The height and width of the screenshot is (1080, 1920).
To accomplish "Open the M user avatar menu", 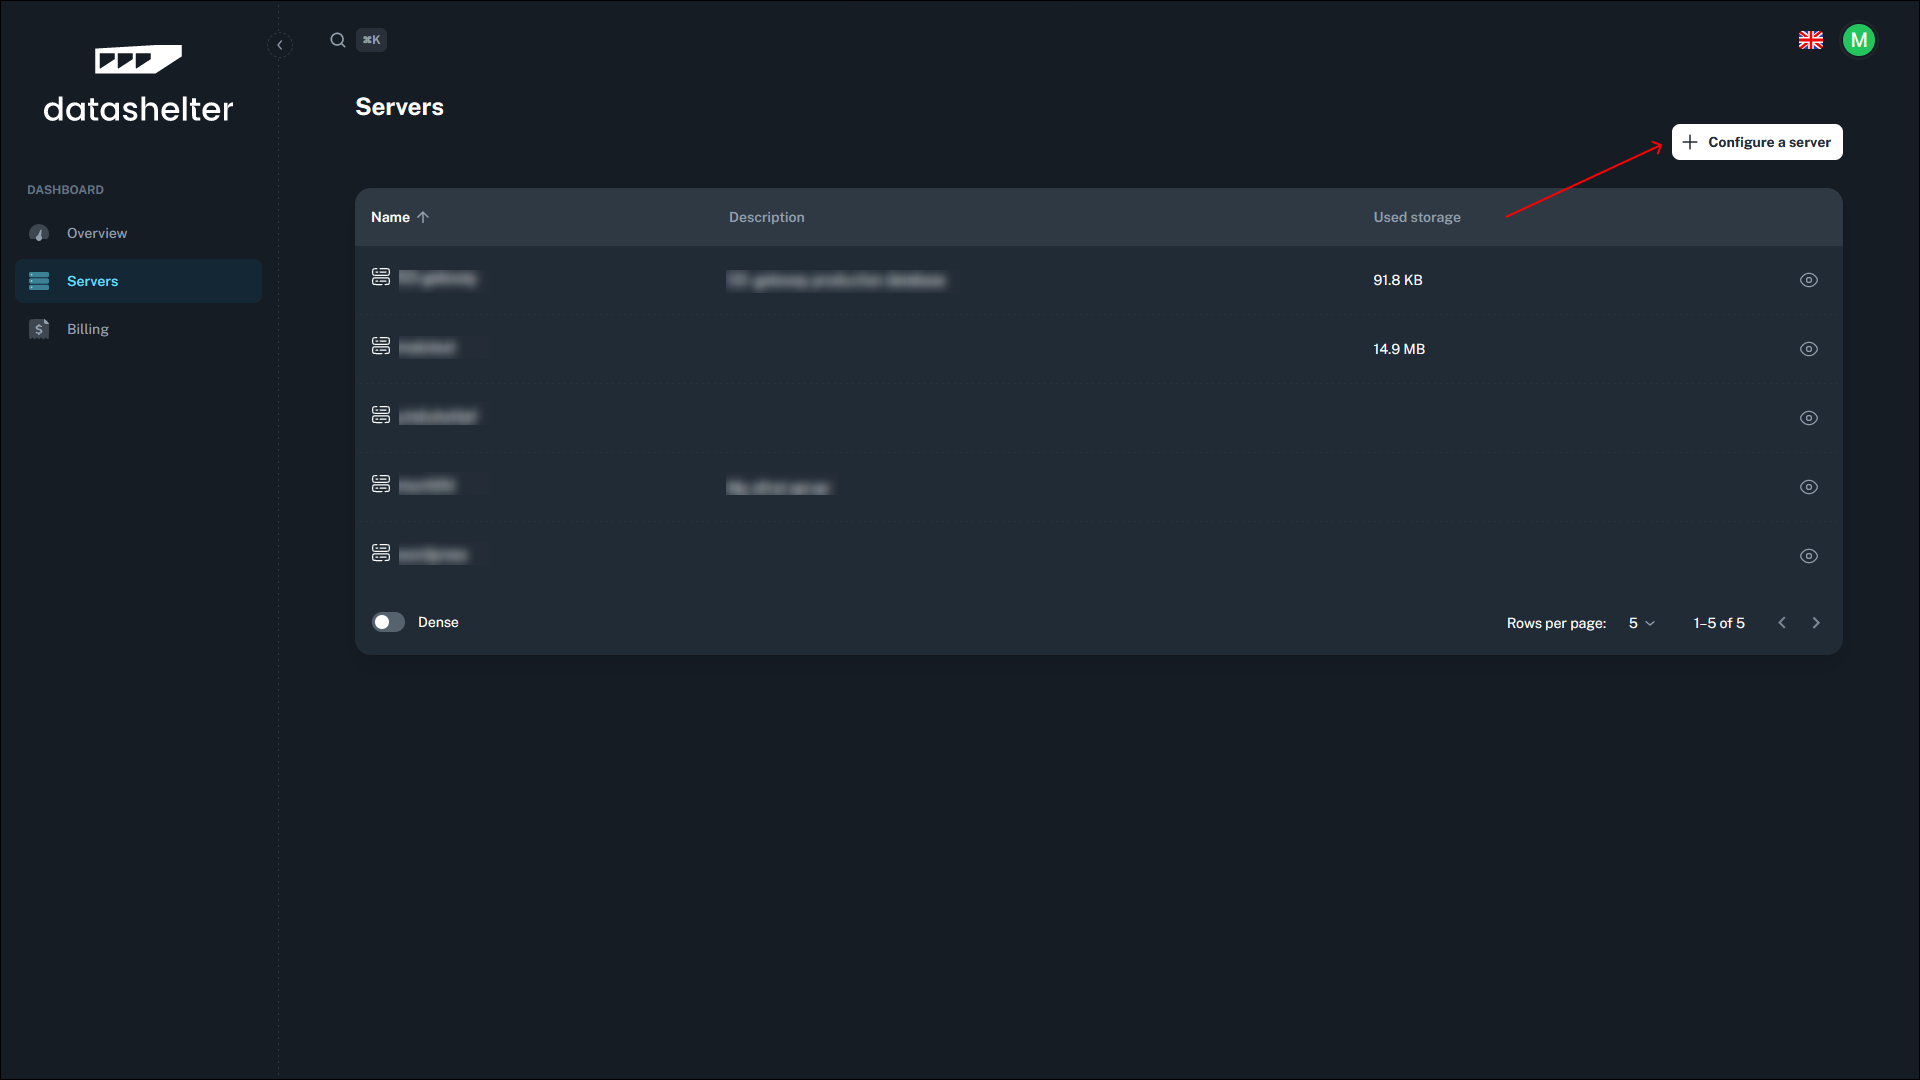I will [x=1859, y=40].
